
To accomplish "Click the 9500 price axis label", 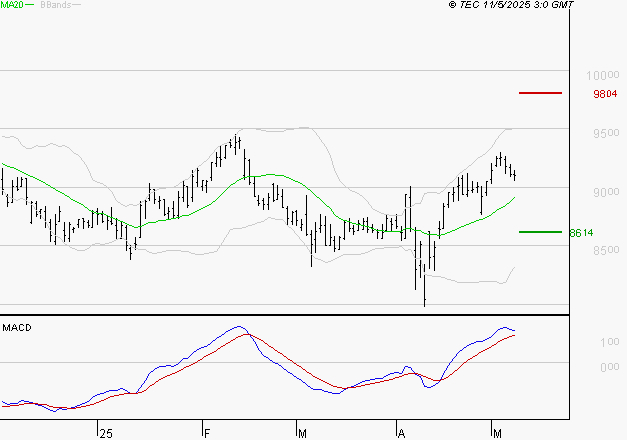I will tap(606, 133).
